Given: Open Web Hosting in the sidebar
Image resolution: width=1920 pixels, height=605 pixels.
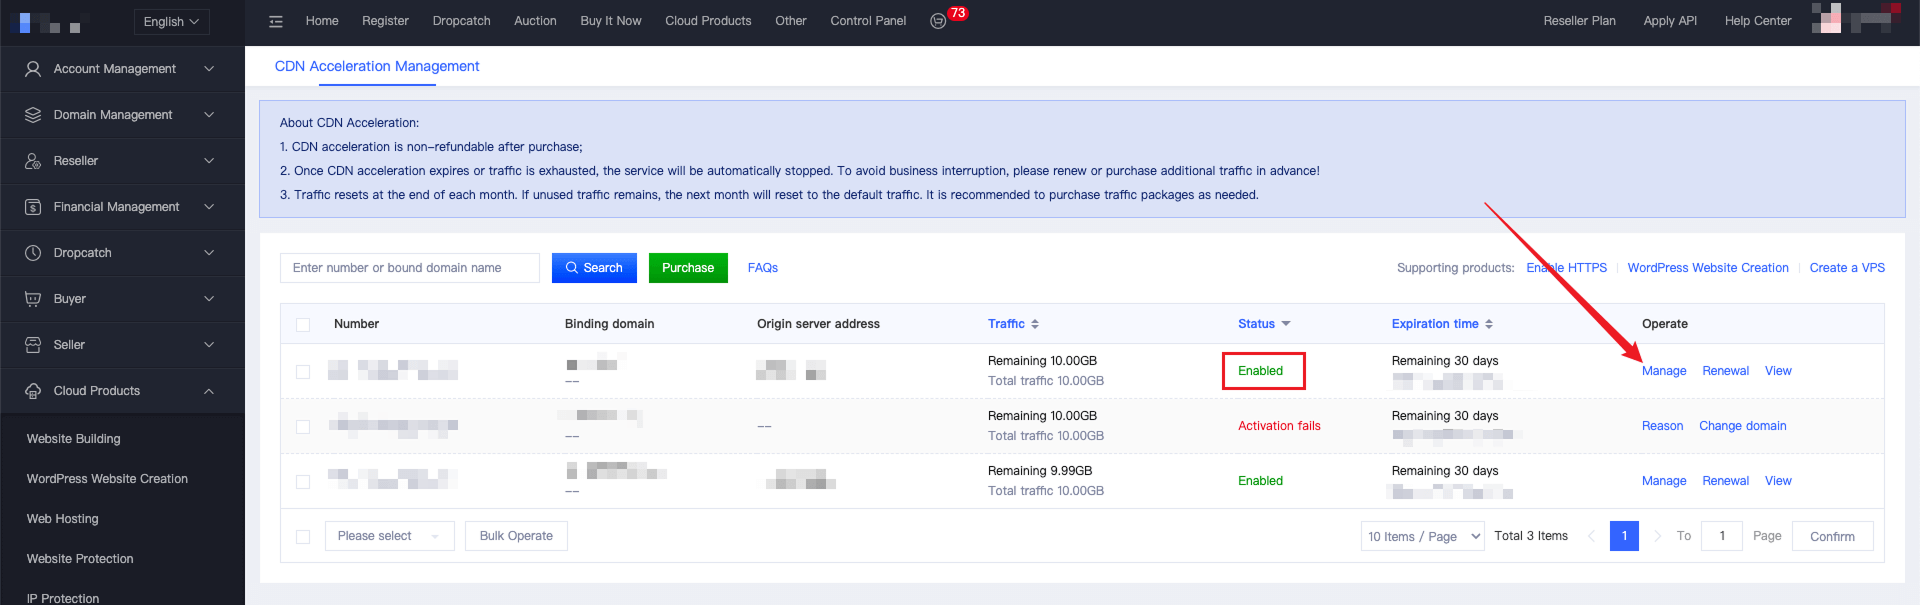Looking at the screenshot, I should tap(62, 519).
